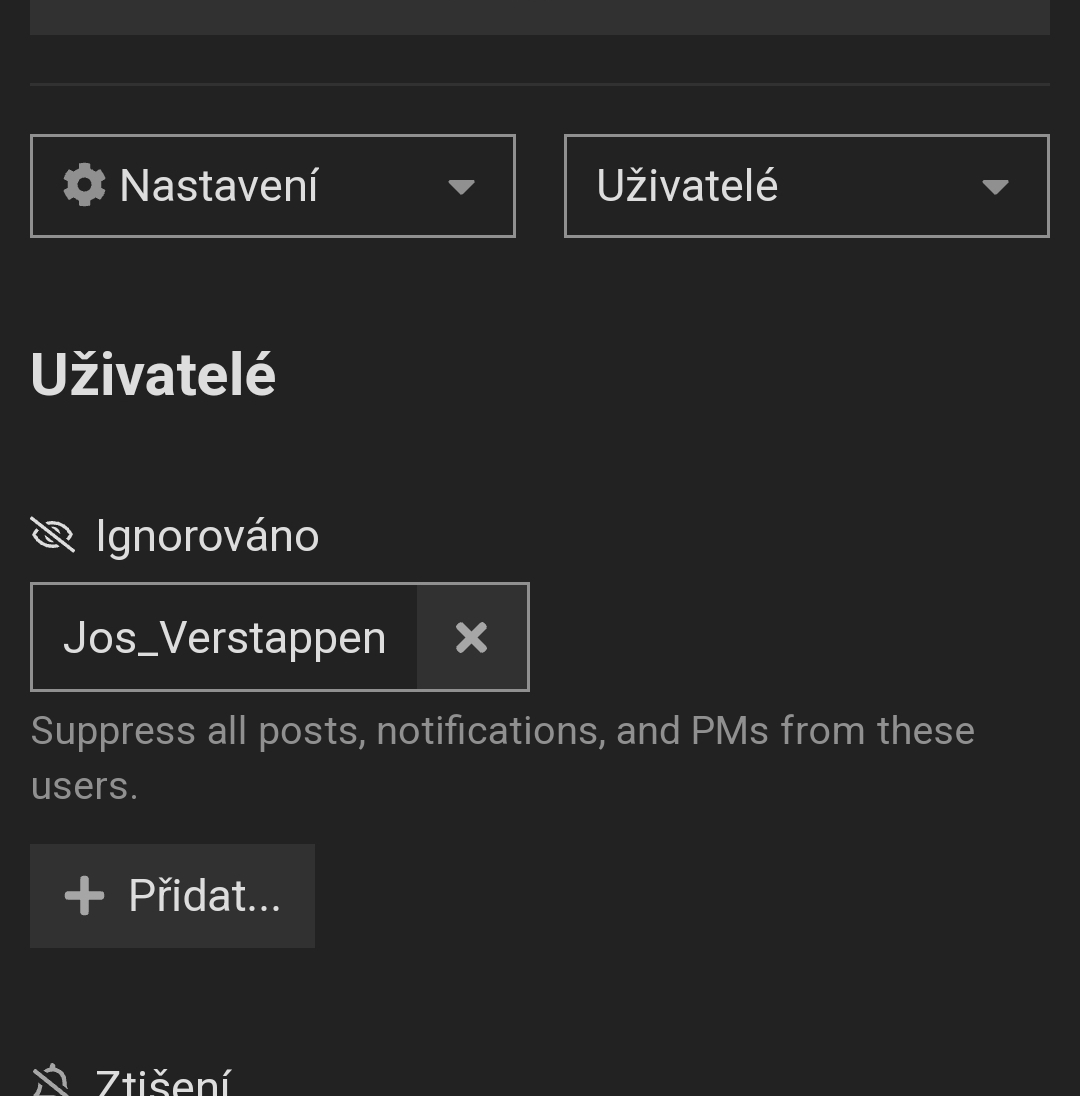
Task: Open the Nastavení settings menu label
Action: (219, 185)
